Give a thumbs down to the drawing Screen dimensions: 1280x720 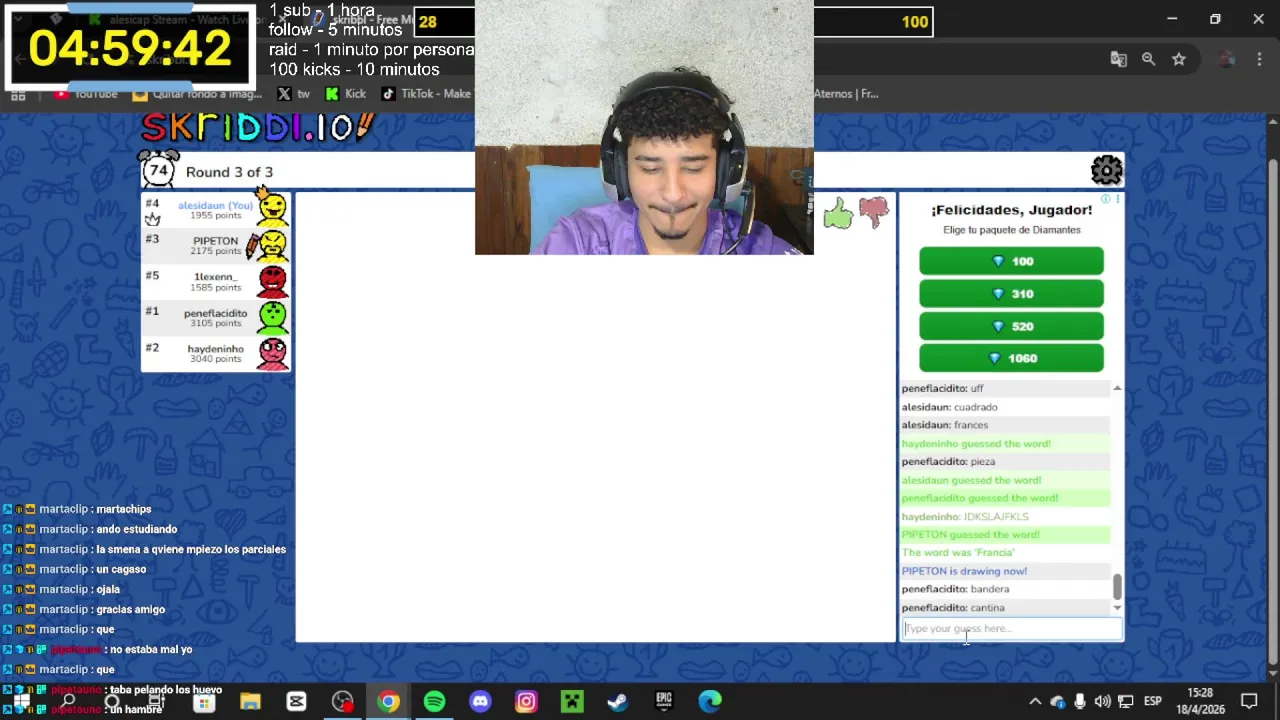click(x=874, y=212)
